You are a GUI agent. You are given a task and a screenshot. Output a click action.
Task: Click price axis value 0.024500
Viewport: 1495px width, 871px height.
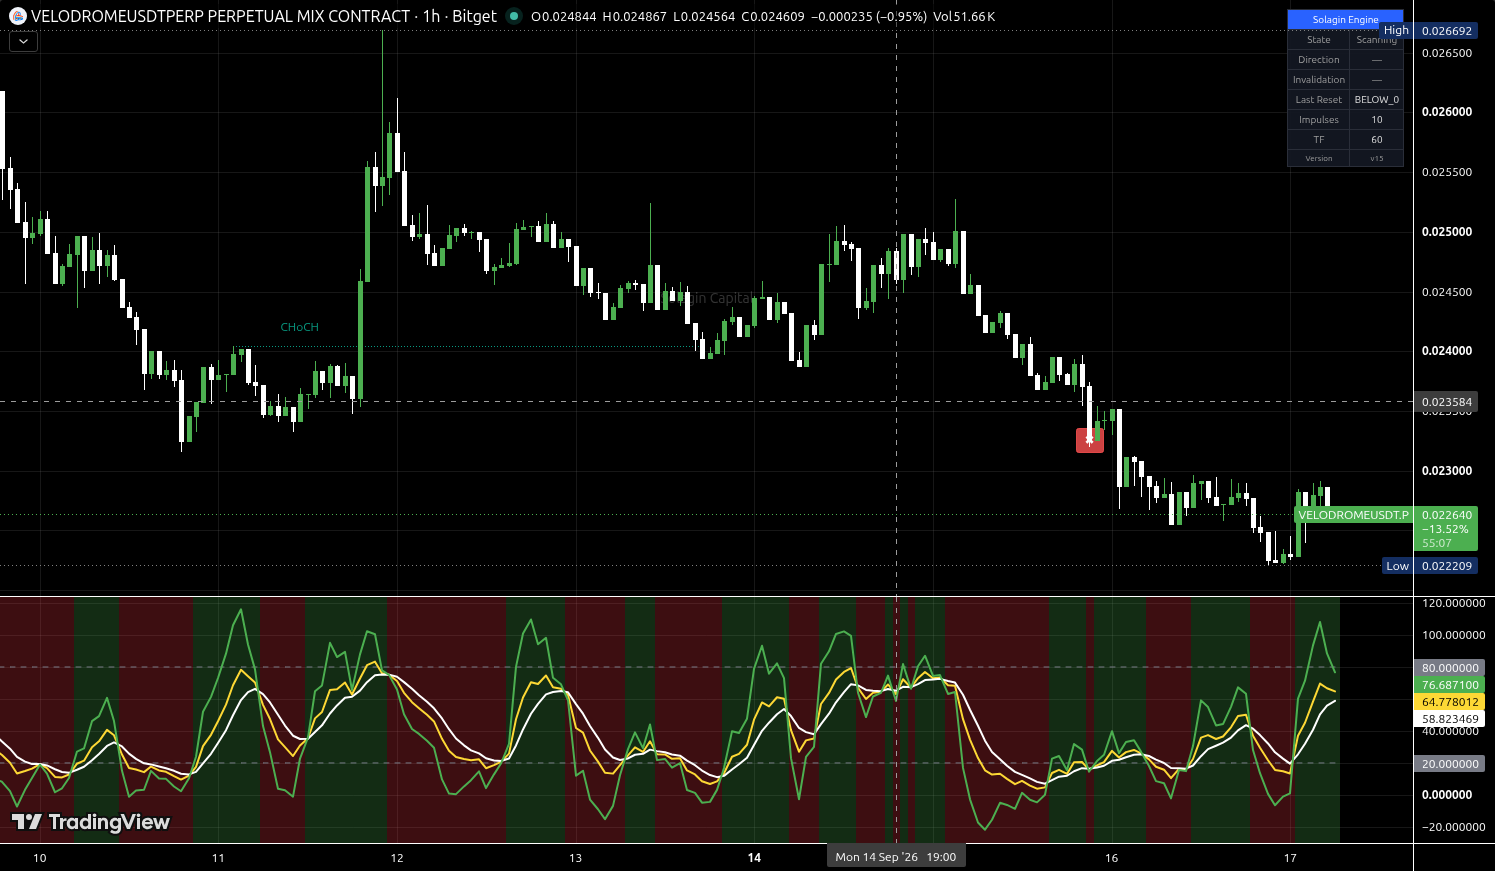[x=1447, y=292]
